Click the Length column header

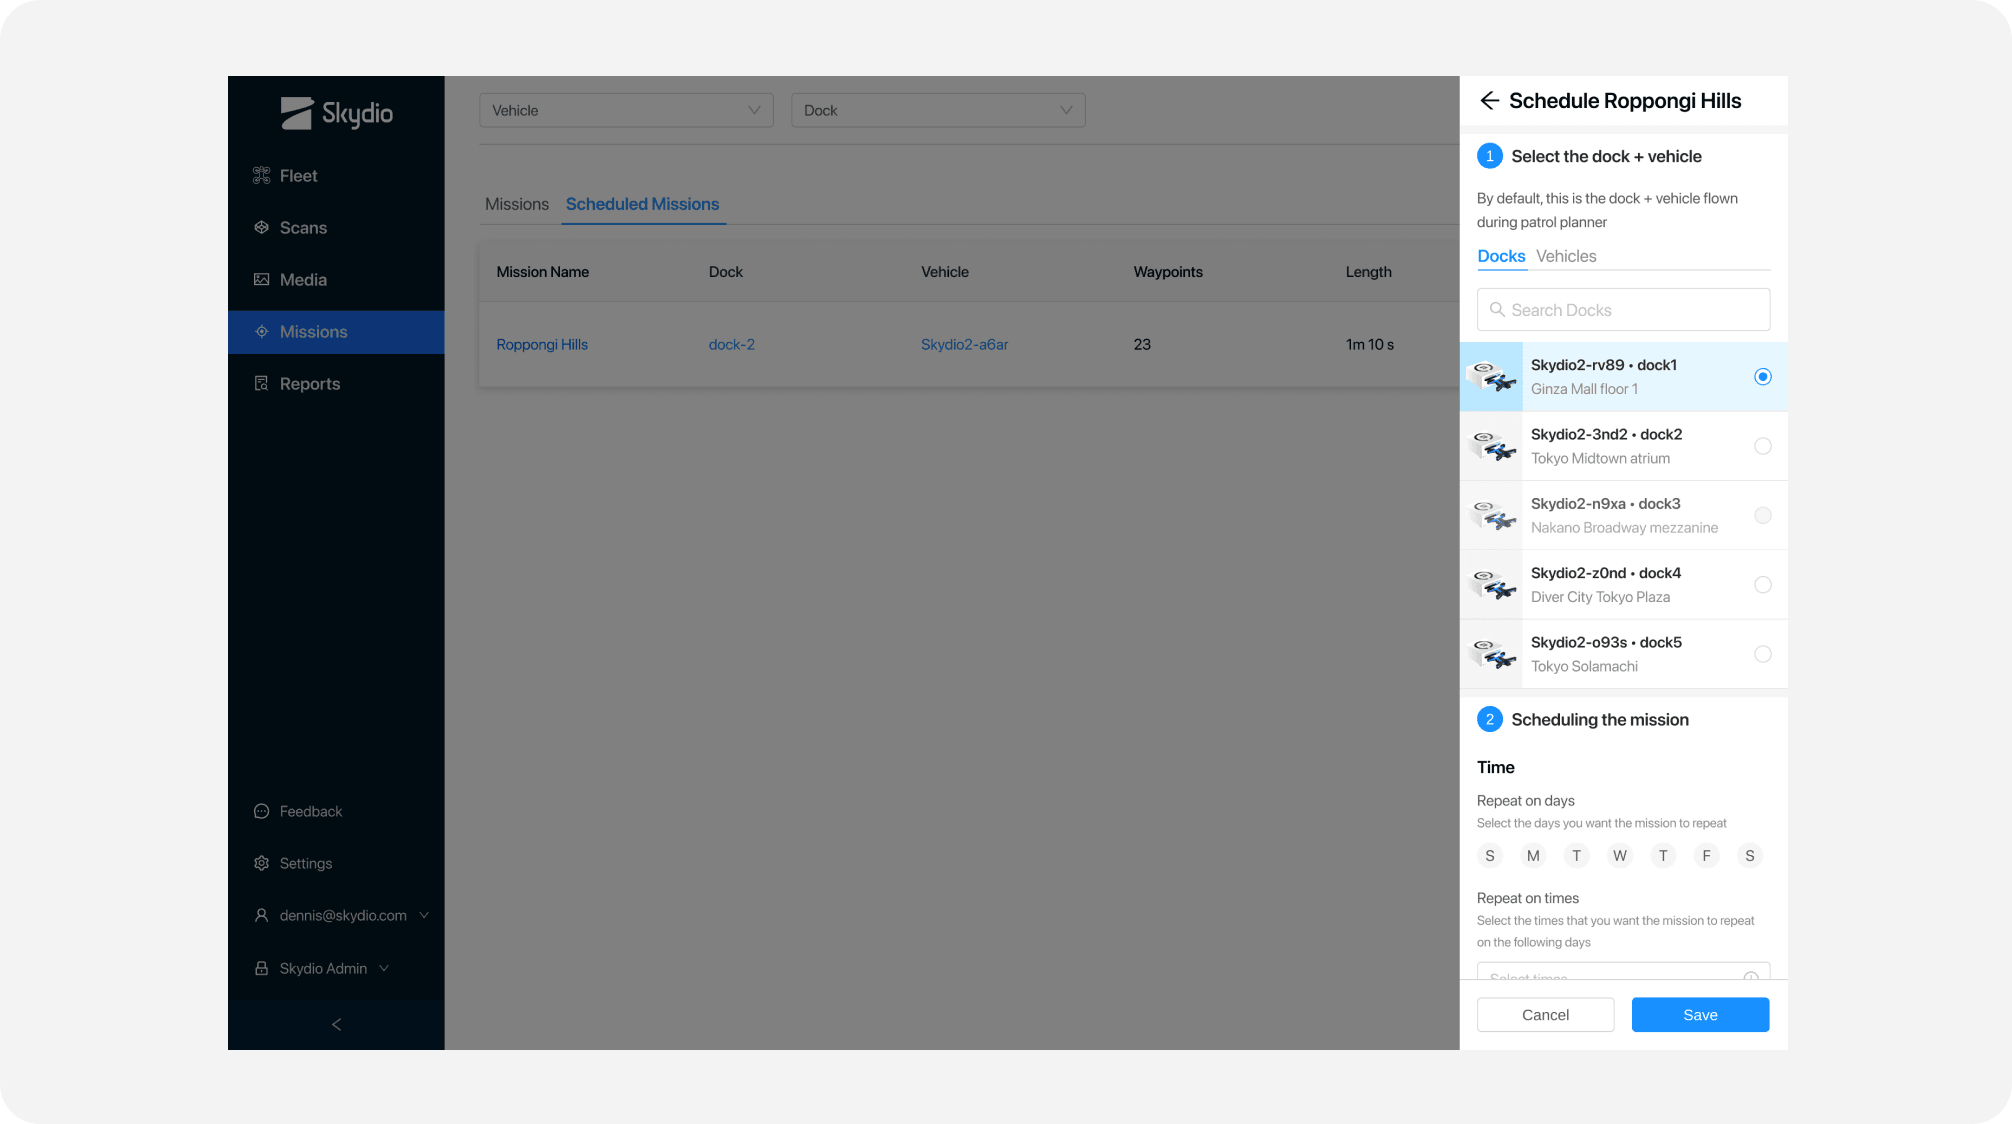(1368, 272)
